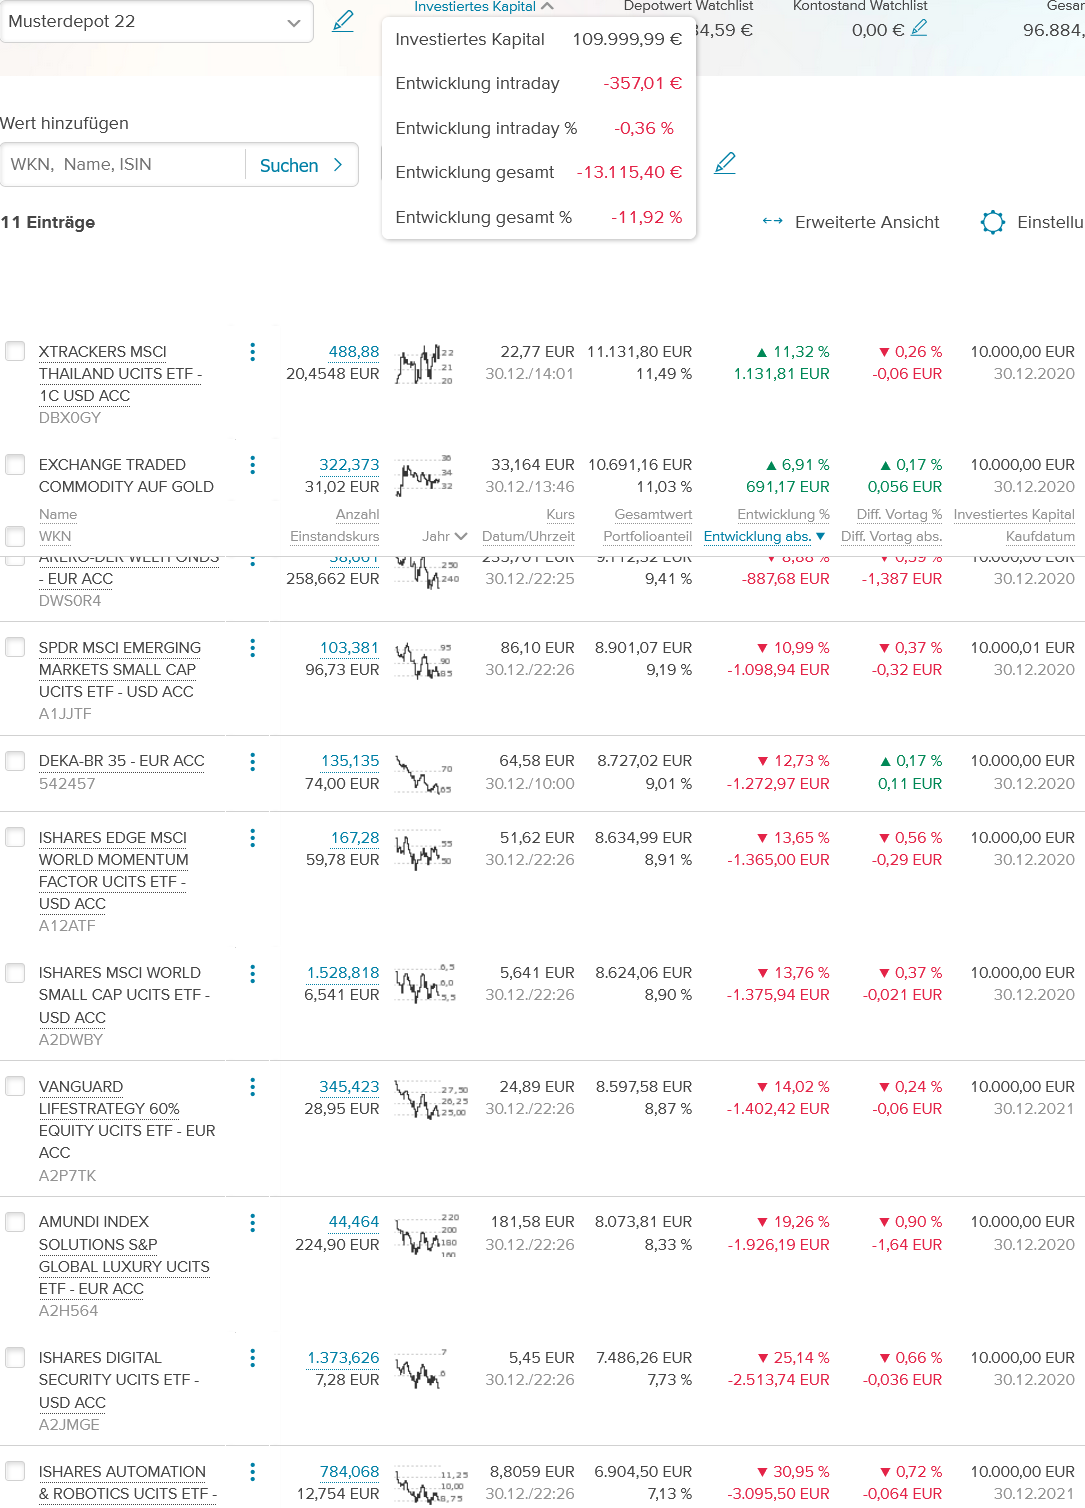Image resolution: width=1085 pixels, height=1508 pixels.
Task: Open three-dot menu for Xtrackers MSCI Thailand
Action: point(252,352)
